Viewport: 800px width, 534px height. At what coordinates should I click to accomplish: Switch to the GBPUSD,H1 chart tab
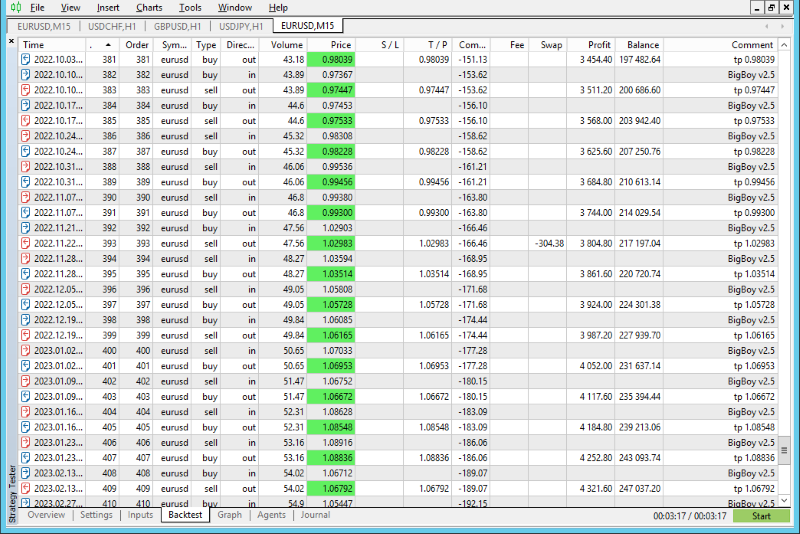click(x=178, y=26)
